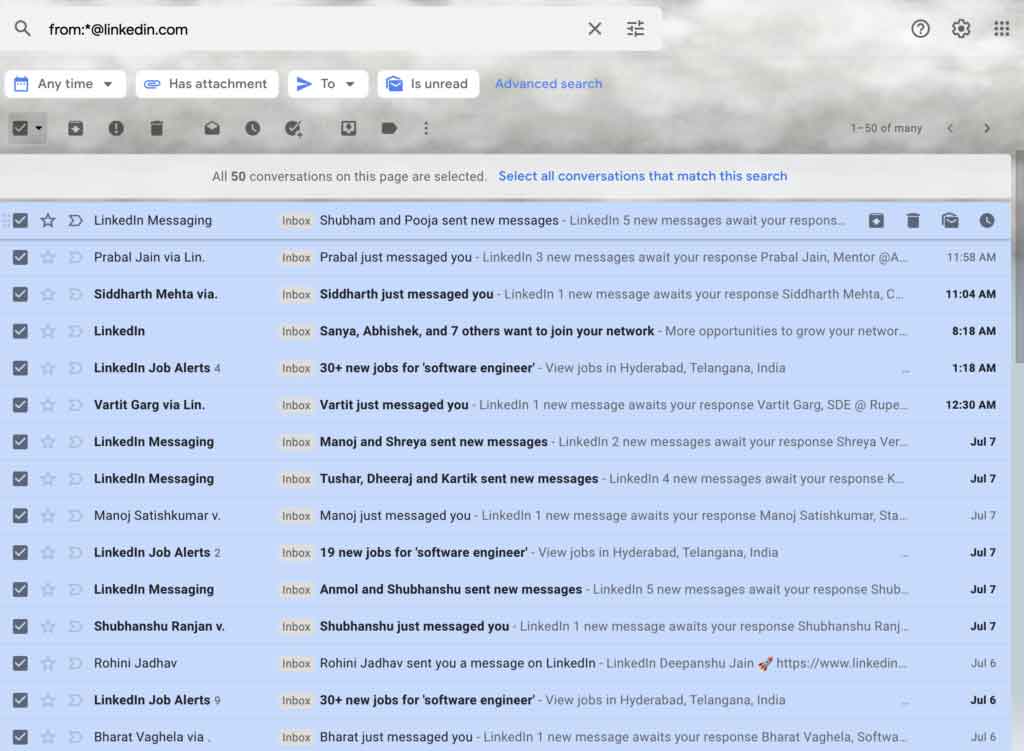Open the Labels toolbar icon
The width and height of the screenshot is (1024, 751).
pos(389,128)
